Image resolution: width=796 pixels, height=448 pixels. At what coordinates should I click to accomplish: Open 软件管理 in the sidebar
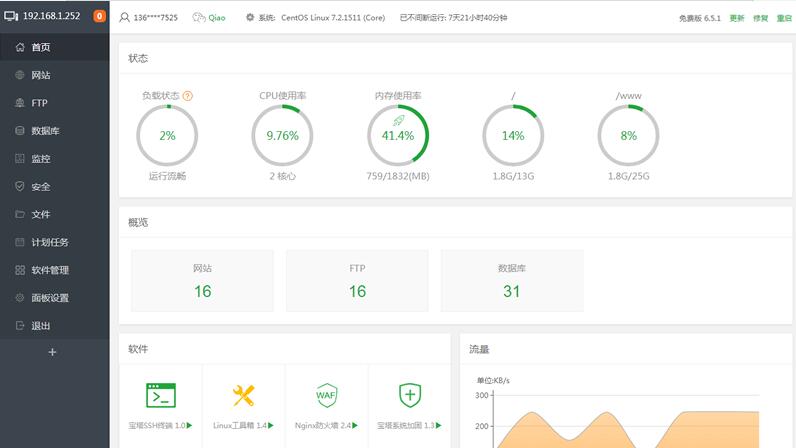[x=50, y=270]
